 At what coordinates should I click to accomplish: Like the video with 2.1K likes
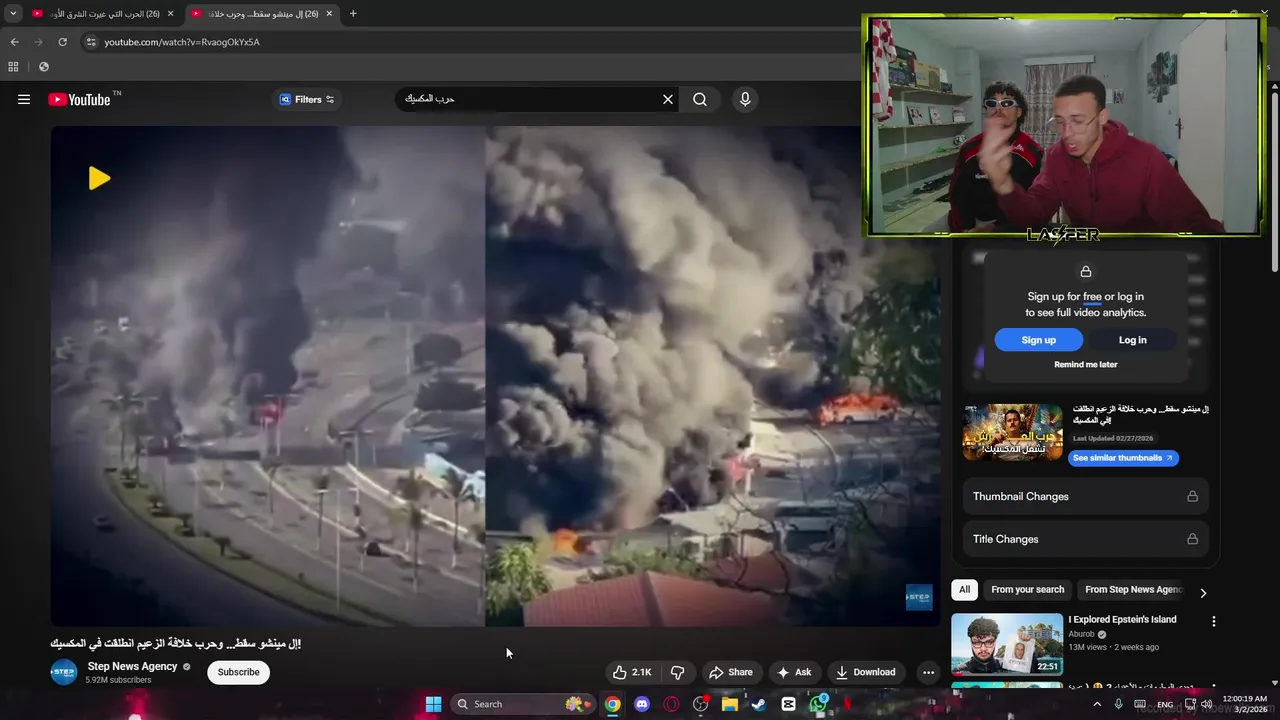(x=632, y=672)
